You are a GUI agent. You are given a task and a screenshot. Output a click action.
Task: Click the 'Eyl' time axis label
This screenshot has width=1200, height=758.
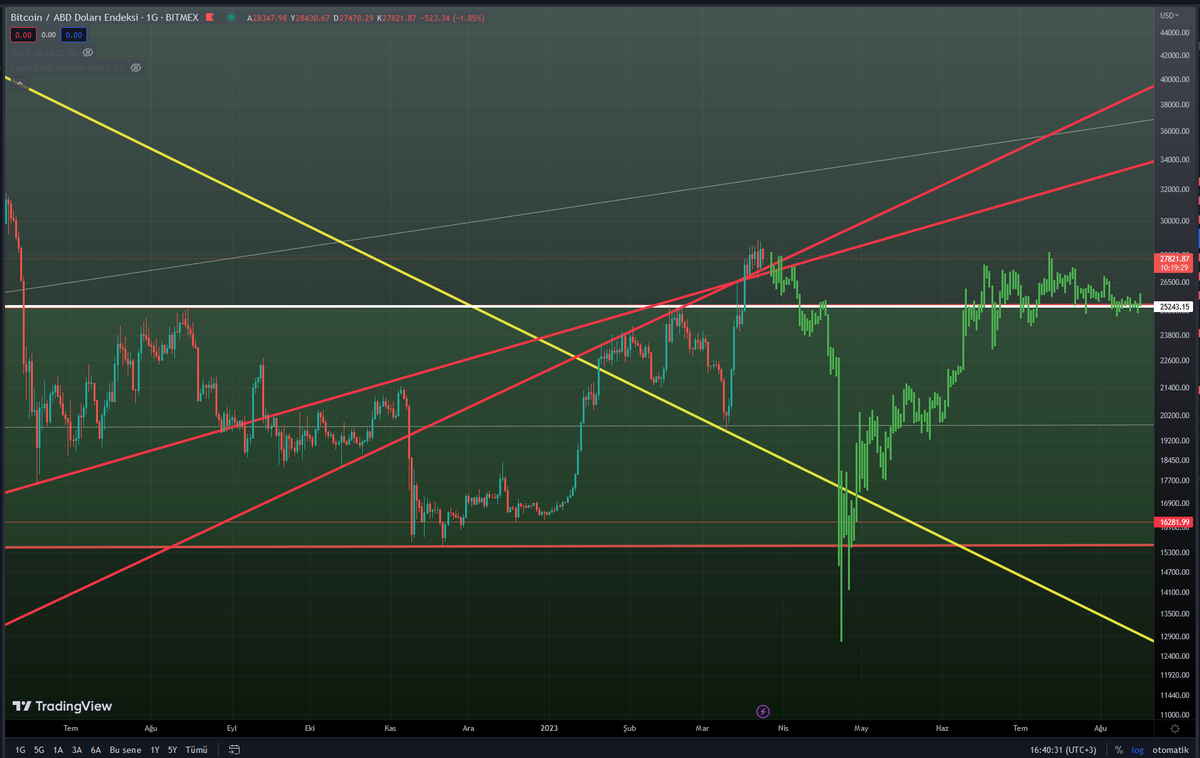232,729
